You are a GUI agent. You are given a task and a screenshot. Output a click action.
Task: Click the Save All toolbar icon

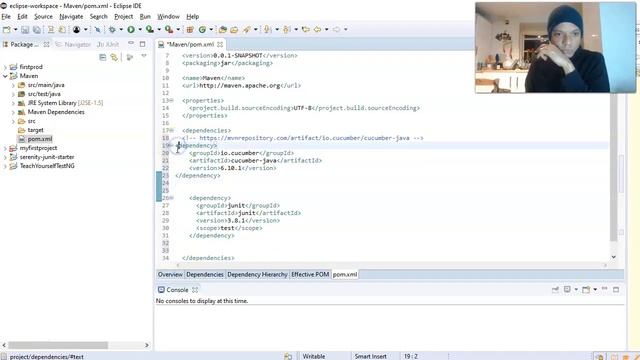pyautogui.click(x=36, y=29)
